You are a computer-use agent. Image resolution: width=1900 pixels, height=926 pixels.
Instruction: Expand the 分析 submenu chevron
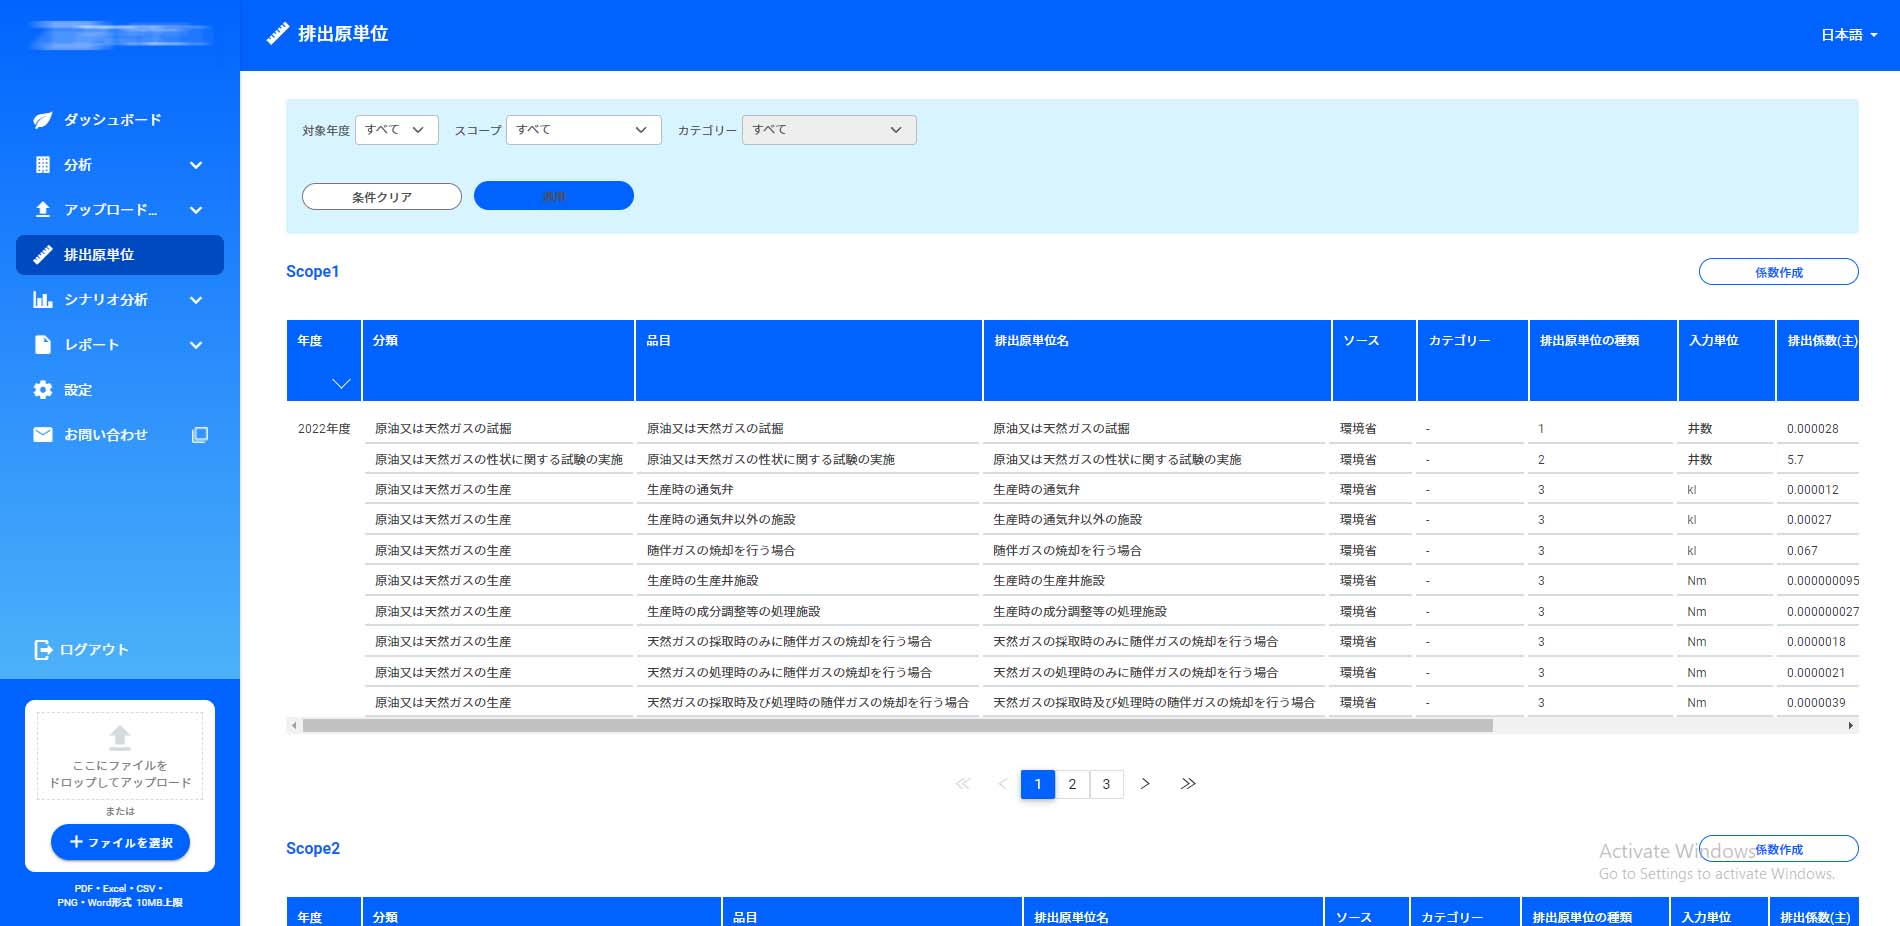click(196, 165)
